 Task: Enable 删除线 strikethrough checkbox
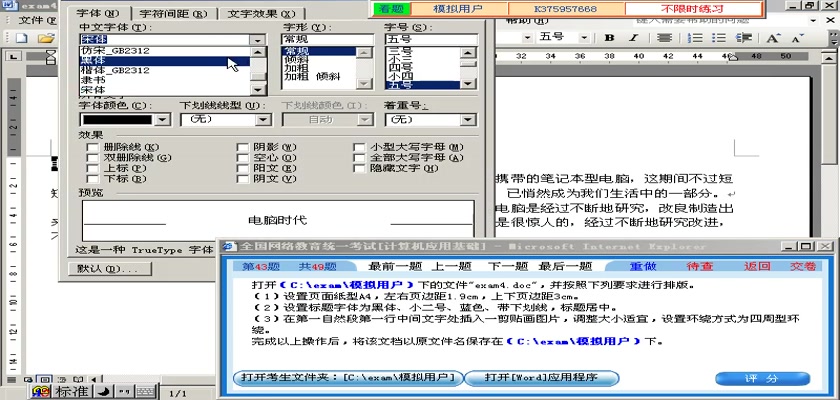coord(93,147)
